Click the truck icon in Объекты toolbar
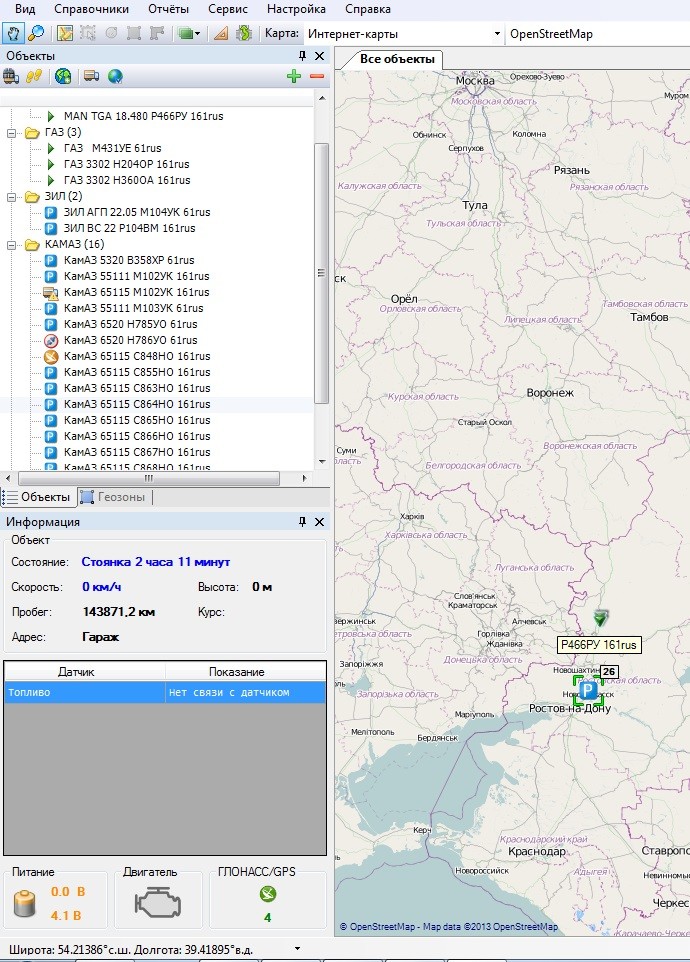Screen dimensions: 690x962 pos(91,76)
